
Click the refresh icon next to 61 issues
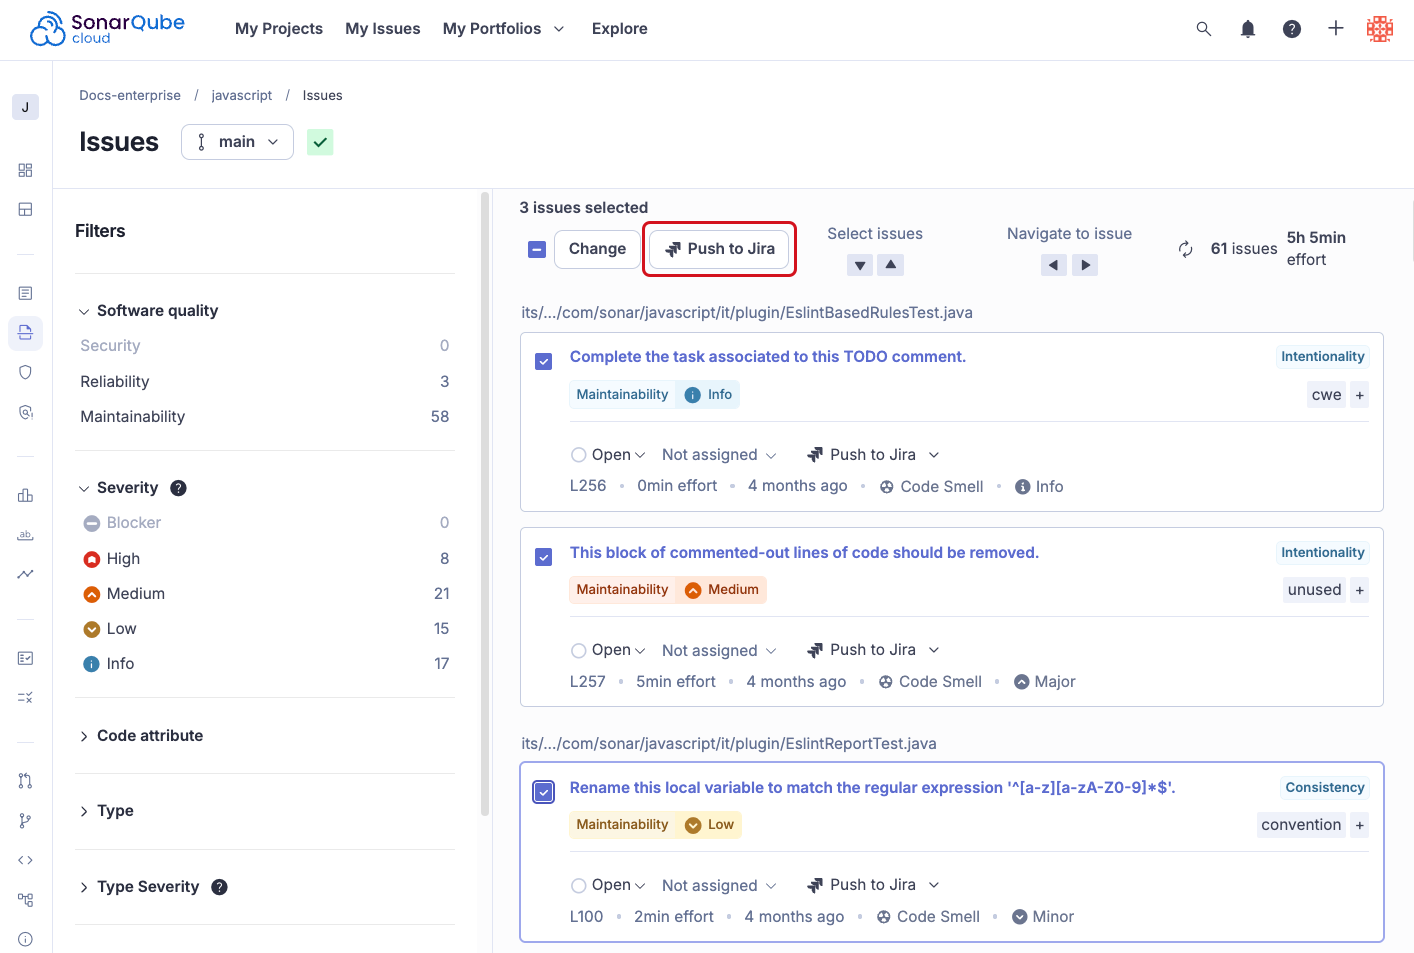point(1186,248)
